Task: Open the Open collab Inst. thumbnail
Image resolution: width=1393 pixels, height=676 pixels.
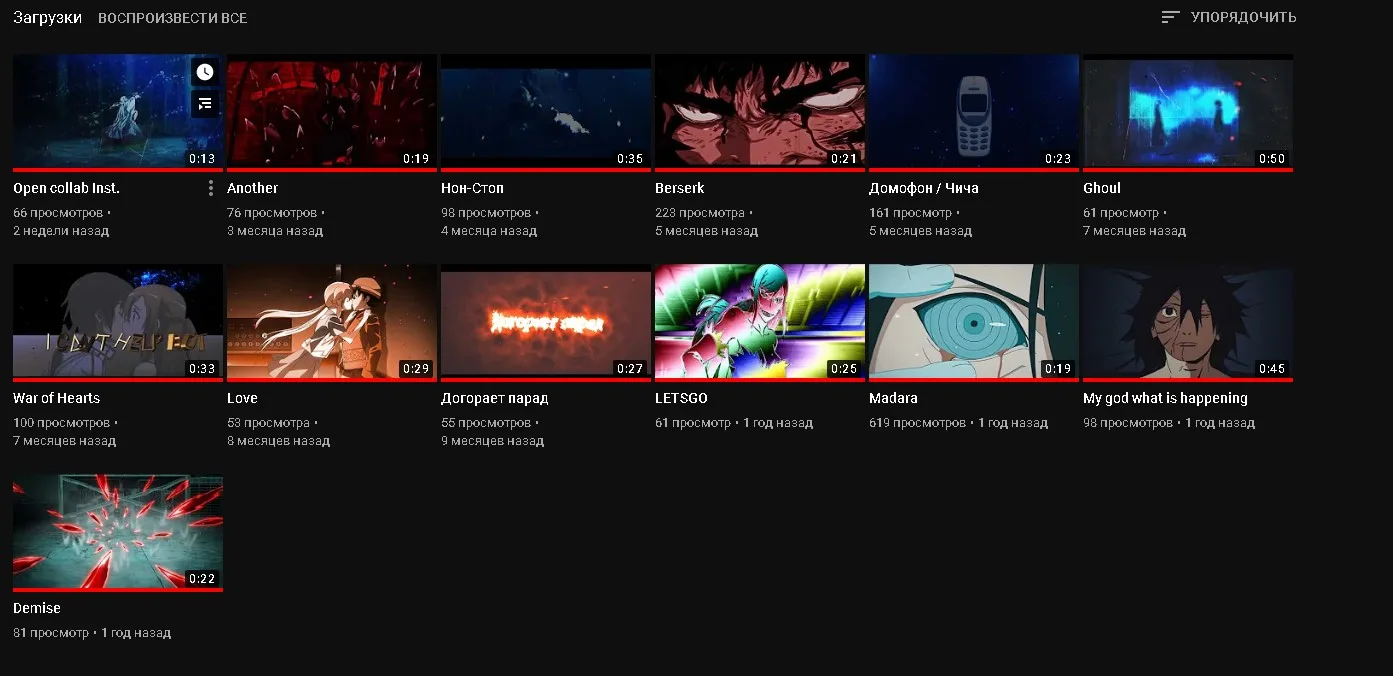Action: pyautogui.click(x=118, y=112)
